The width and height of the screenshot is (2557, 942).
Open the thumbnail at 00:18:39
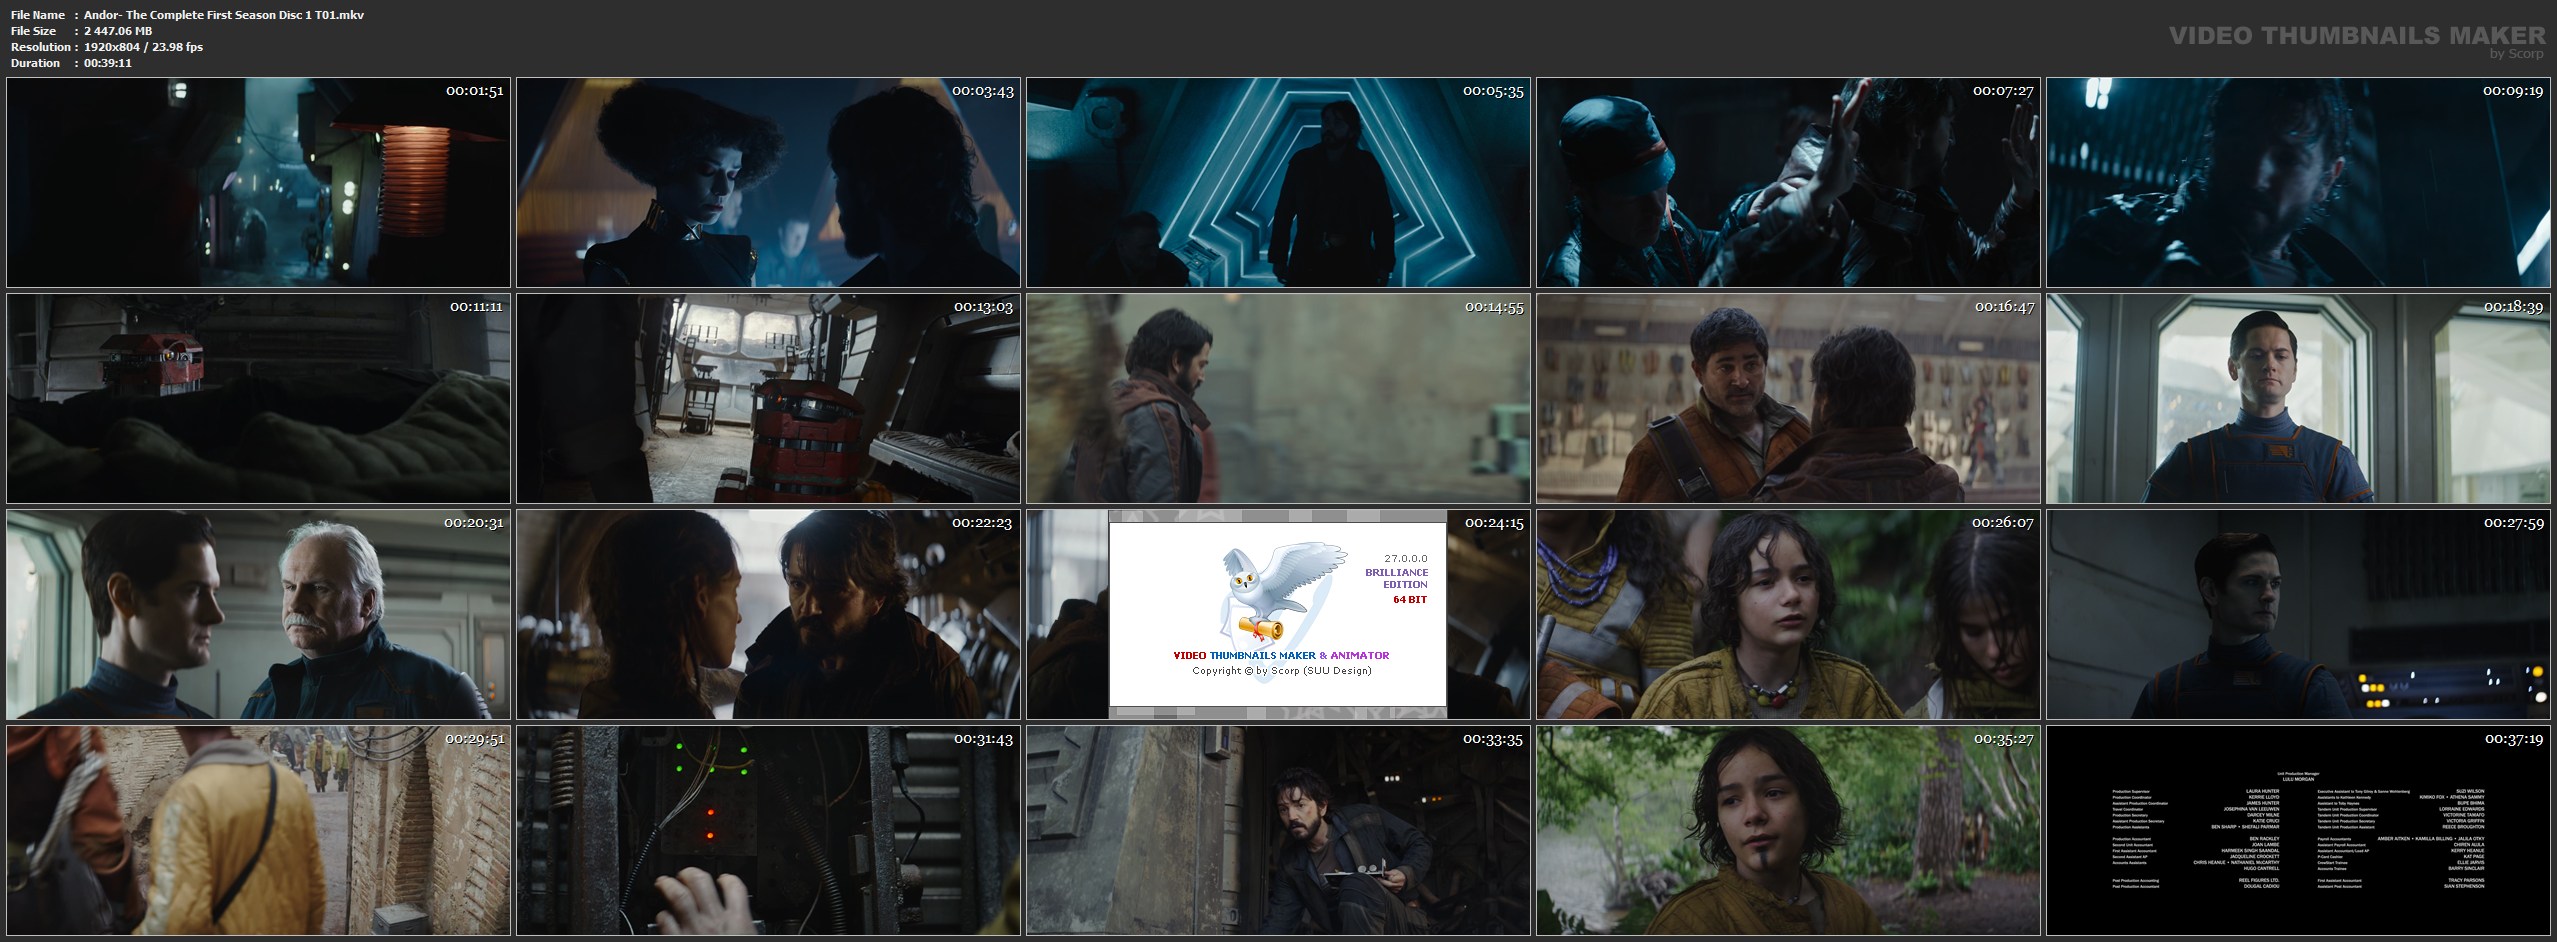click(2298, 398)
